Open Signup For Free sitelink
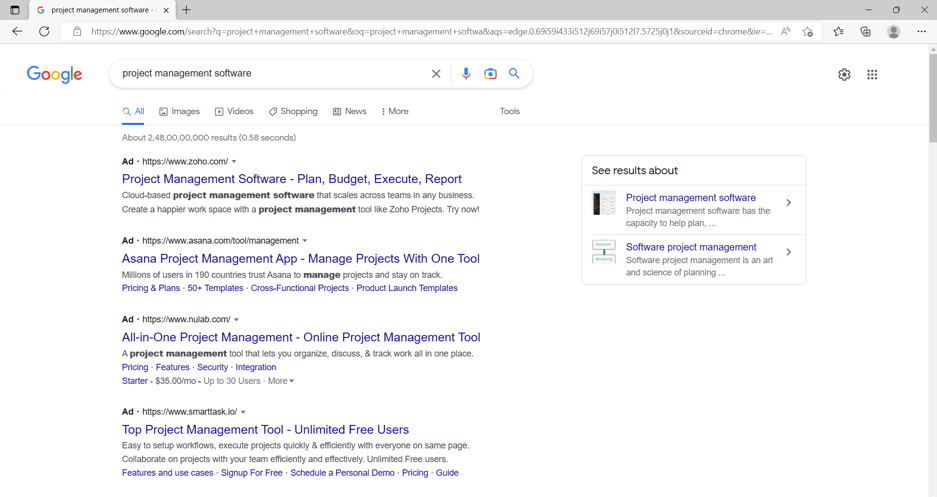This screenshot has width=937, height=497. pos(252,473)
